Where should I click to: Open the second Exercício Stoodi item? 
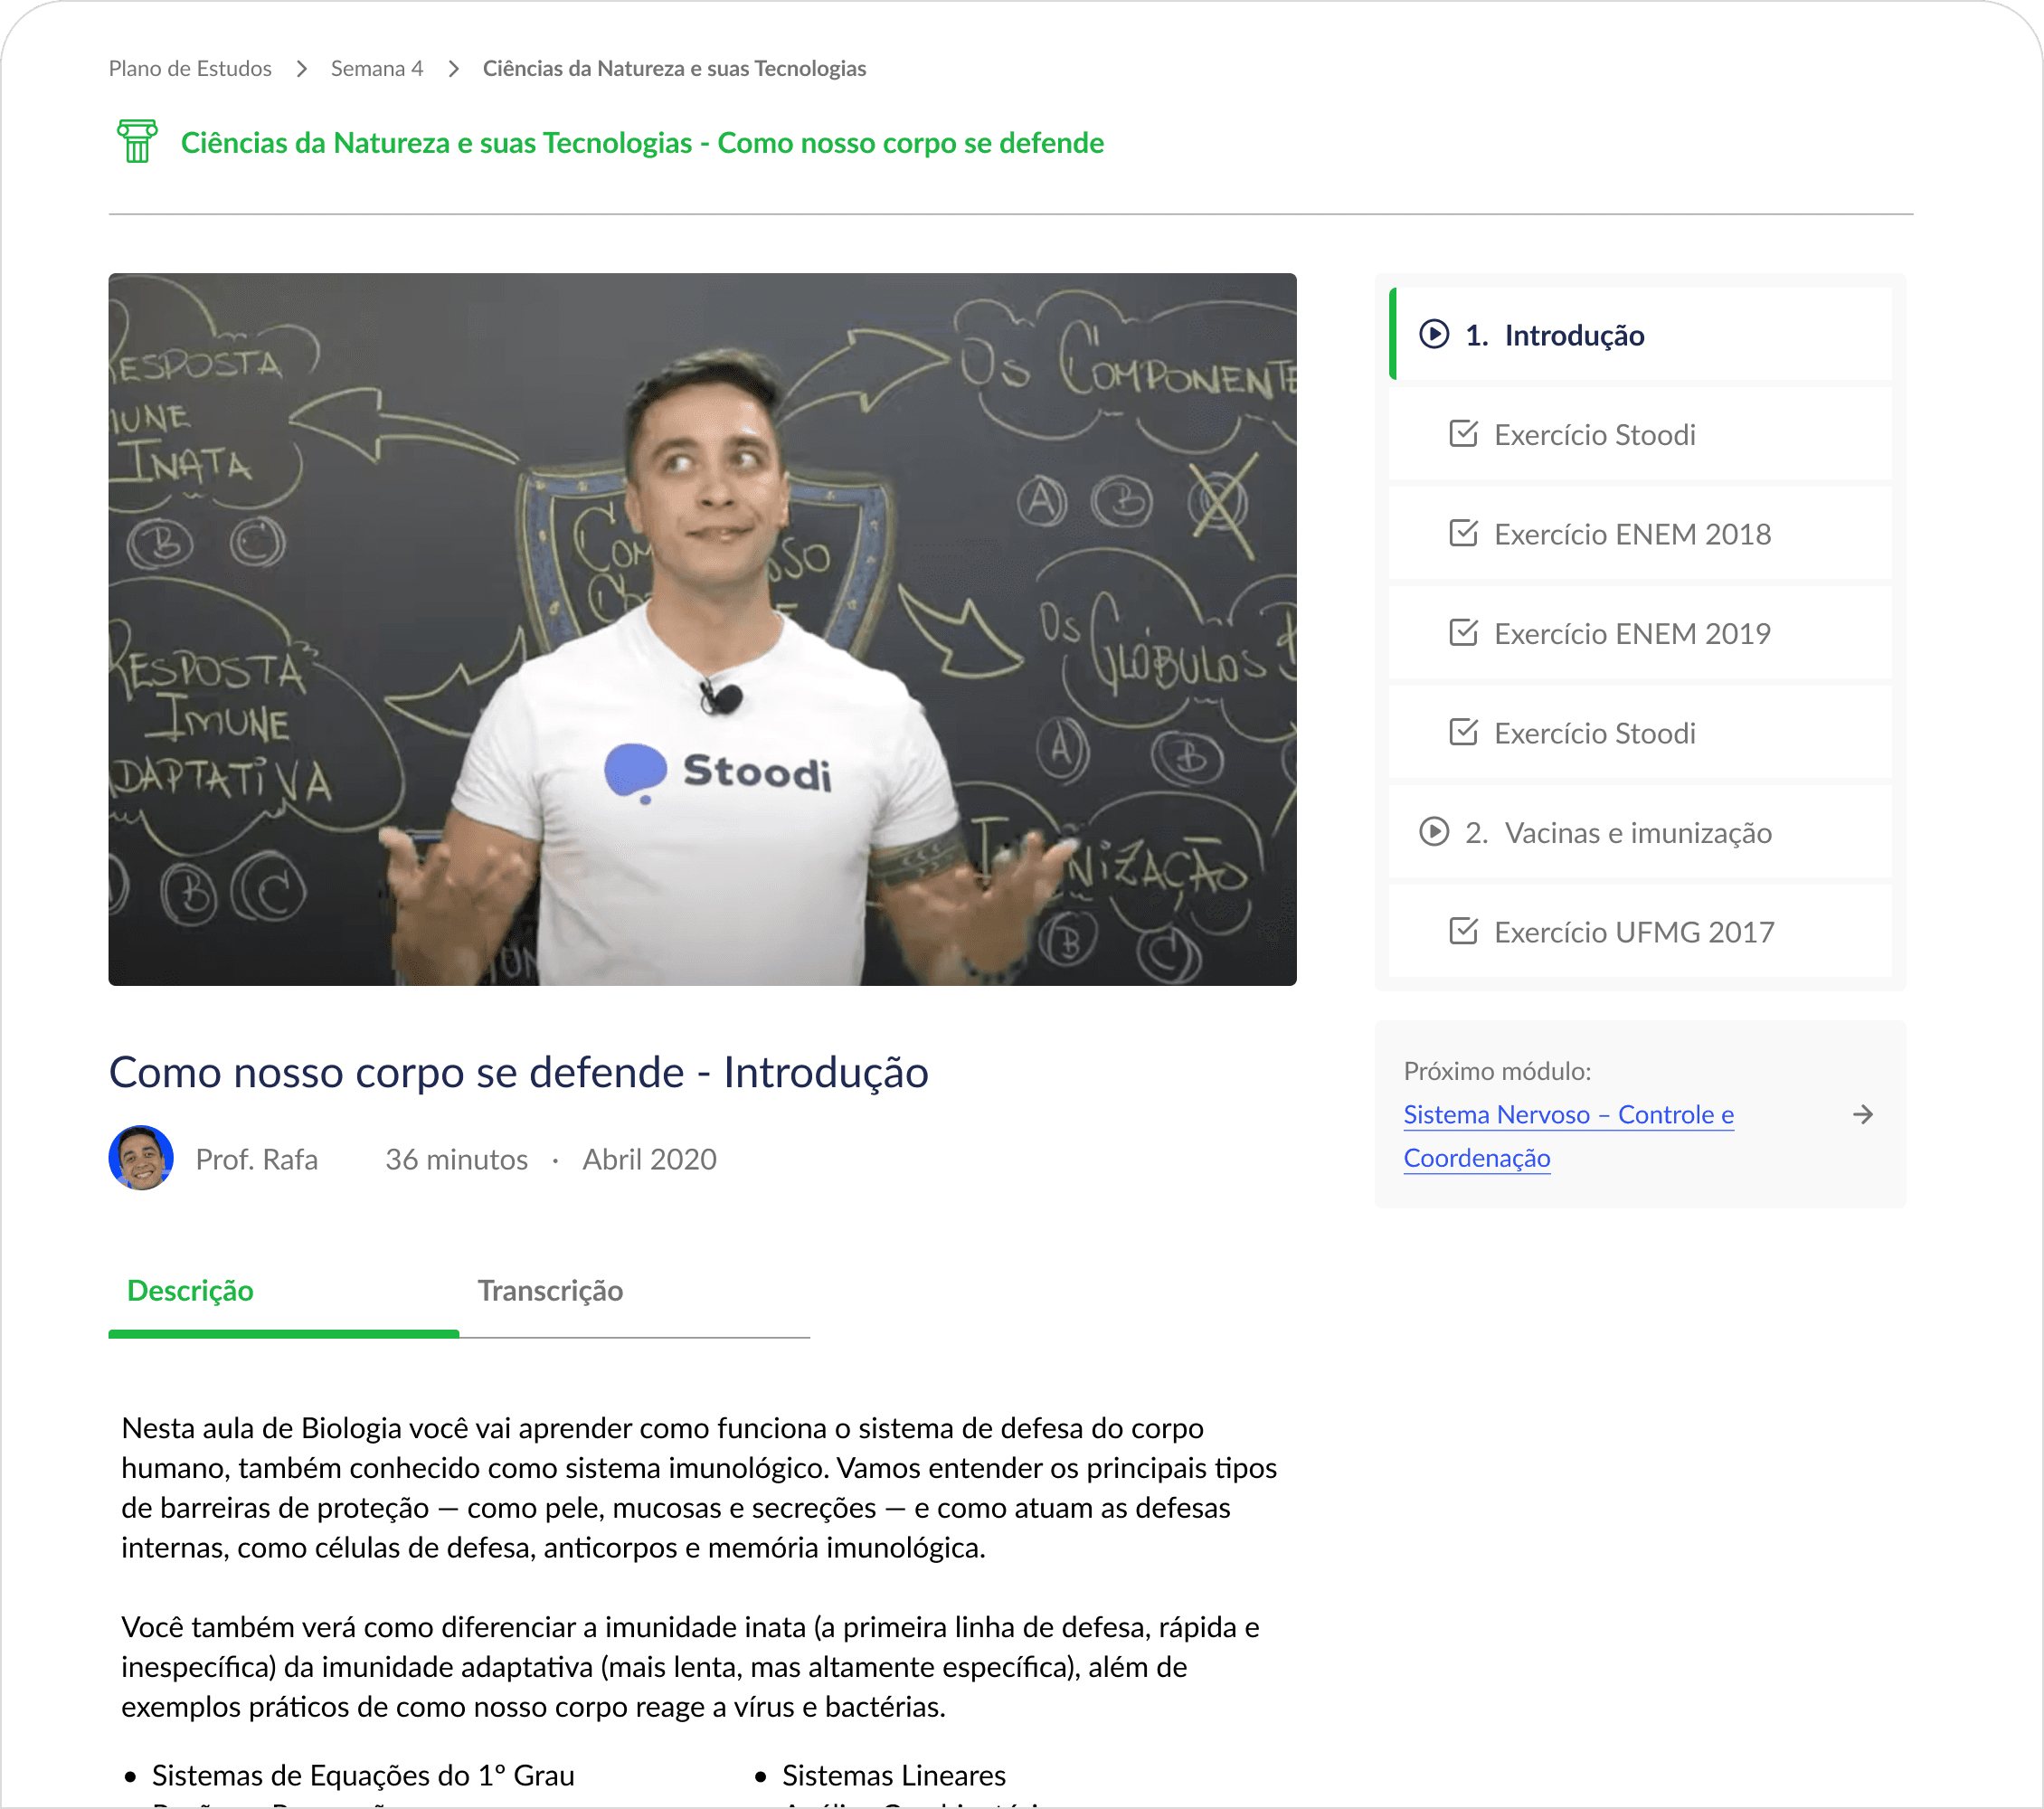pos(1640,733)
